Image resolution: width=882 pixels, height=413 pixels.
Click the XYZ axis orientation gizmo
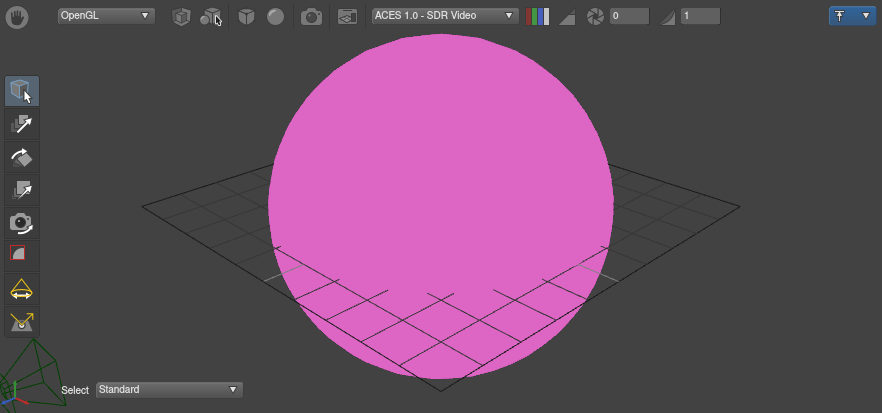[x=14, y=394]
